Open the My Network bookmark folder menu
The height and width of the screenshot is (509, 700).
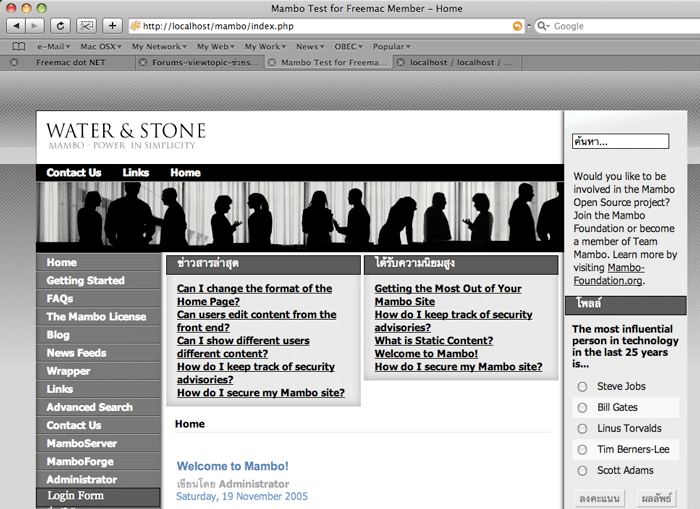click(x=158, y=46)
